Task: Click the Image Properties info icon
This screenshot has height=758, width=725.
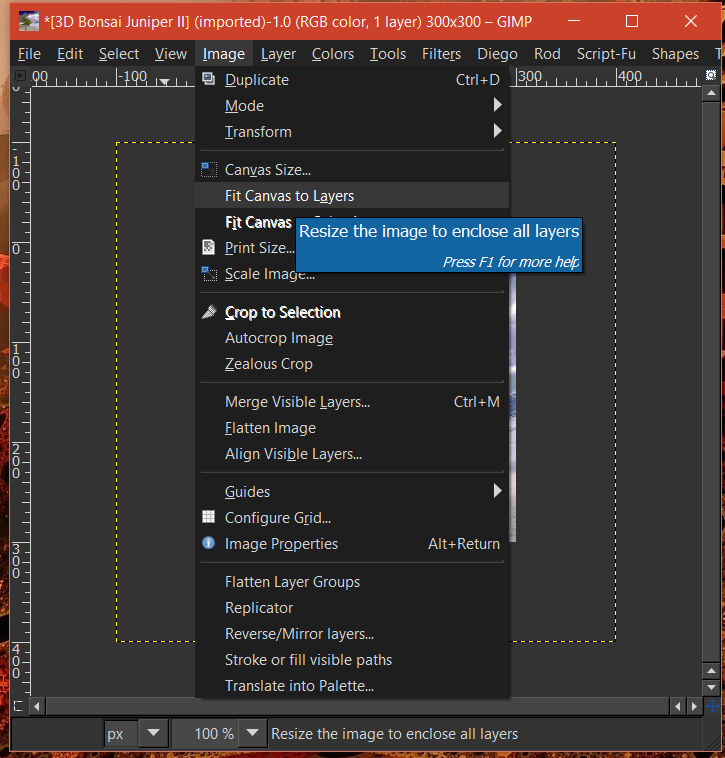Action: (x=208, y=543)
